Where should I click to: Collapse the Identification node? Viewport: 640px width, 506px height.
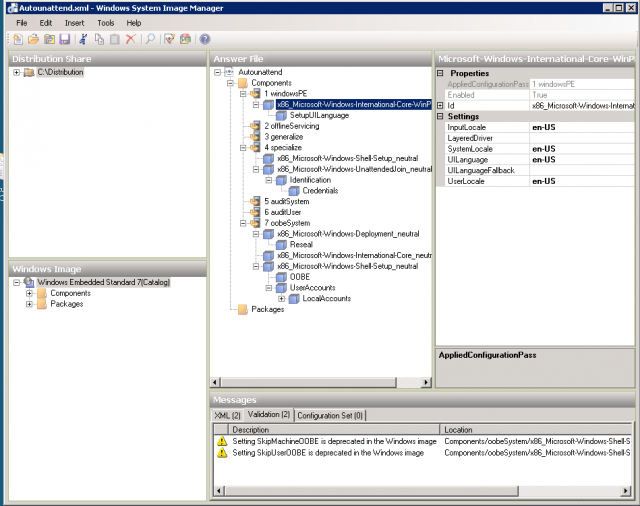point(269,180)
